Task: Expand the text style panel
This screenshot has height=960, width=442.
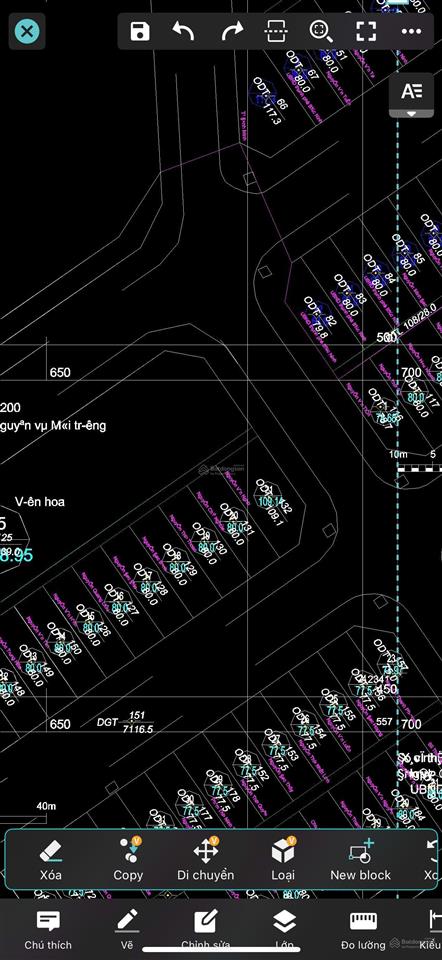Action: coord(411,96)
